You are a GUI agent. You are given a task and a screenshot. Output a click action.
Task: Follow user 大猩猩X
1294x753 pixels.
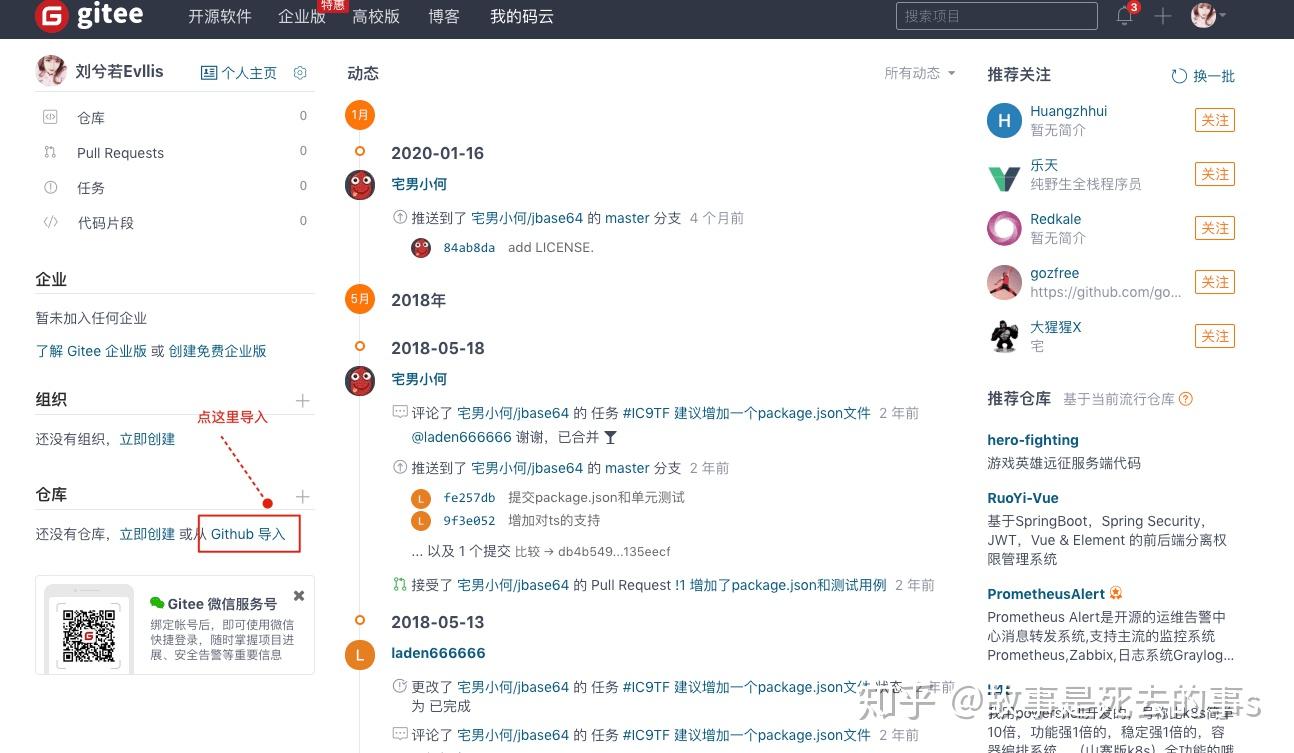pos(1215,336)
